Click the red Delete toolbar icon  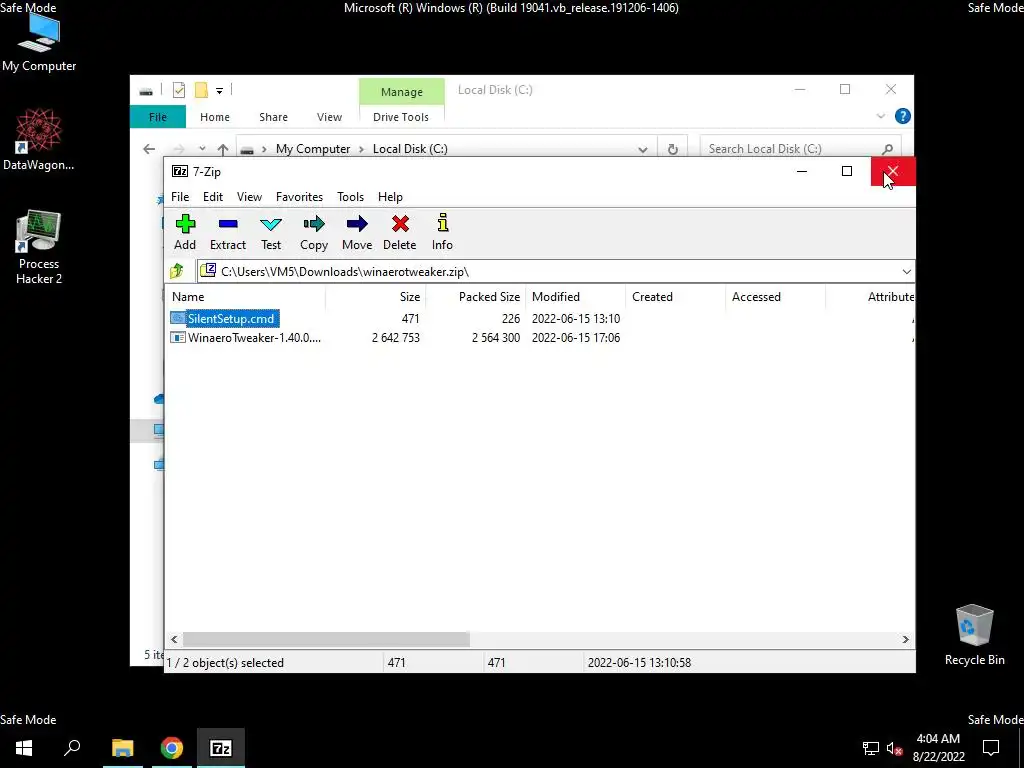pyautogui.click(x=400, y=232)
